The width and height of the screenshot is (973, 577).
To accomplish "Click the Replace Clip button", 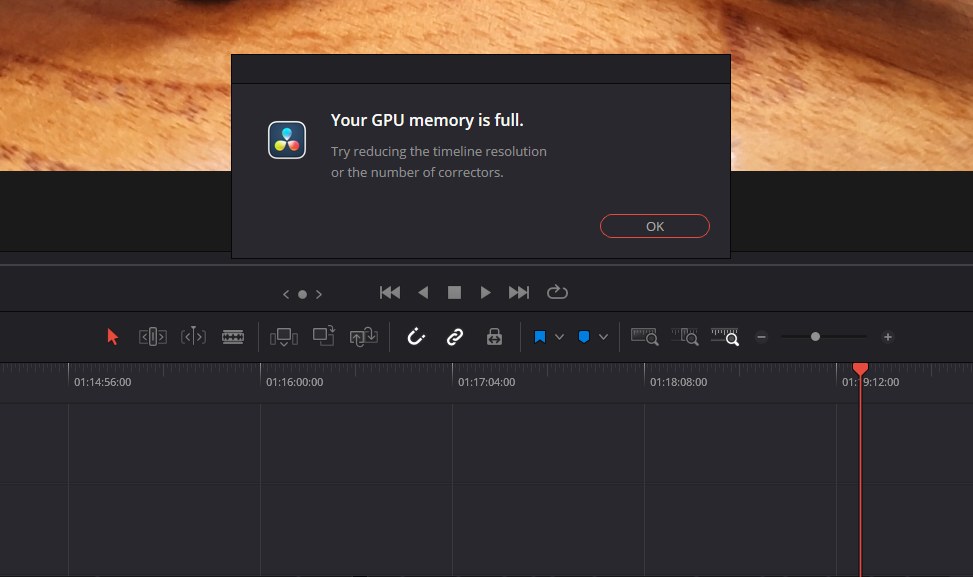I will coord(364,337).
